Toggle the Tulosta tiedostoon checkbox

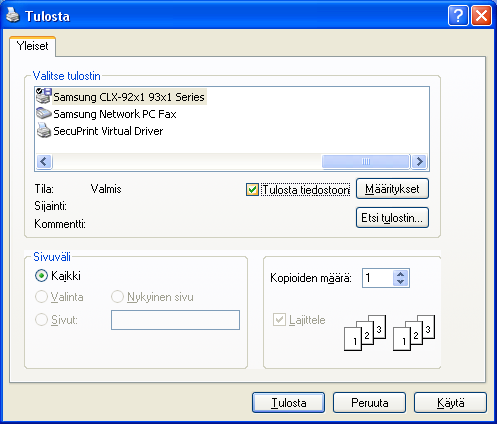click(x=252, y=190)
